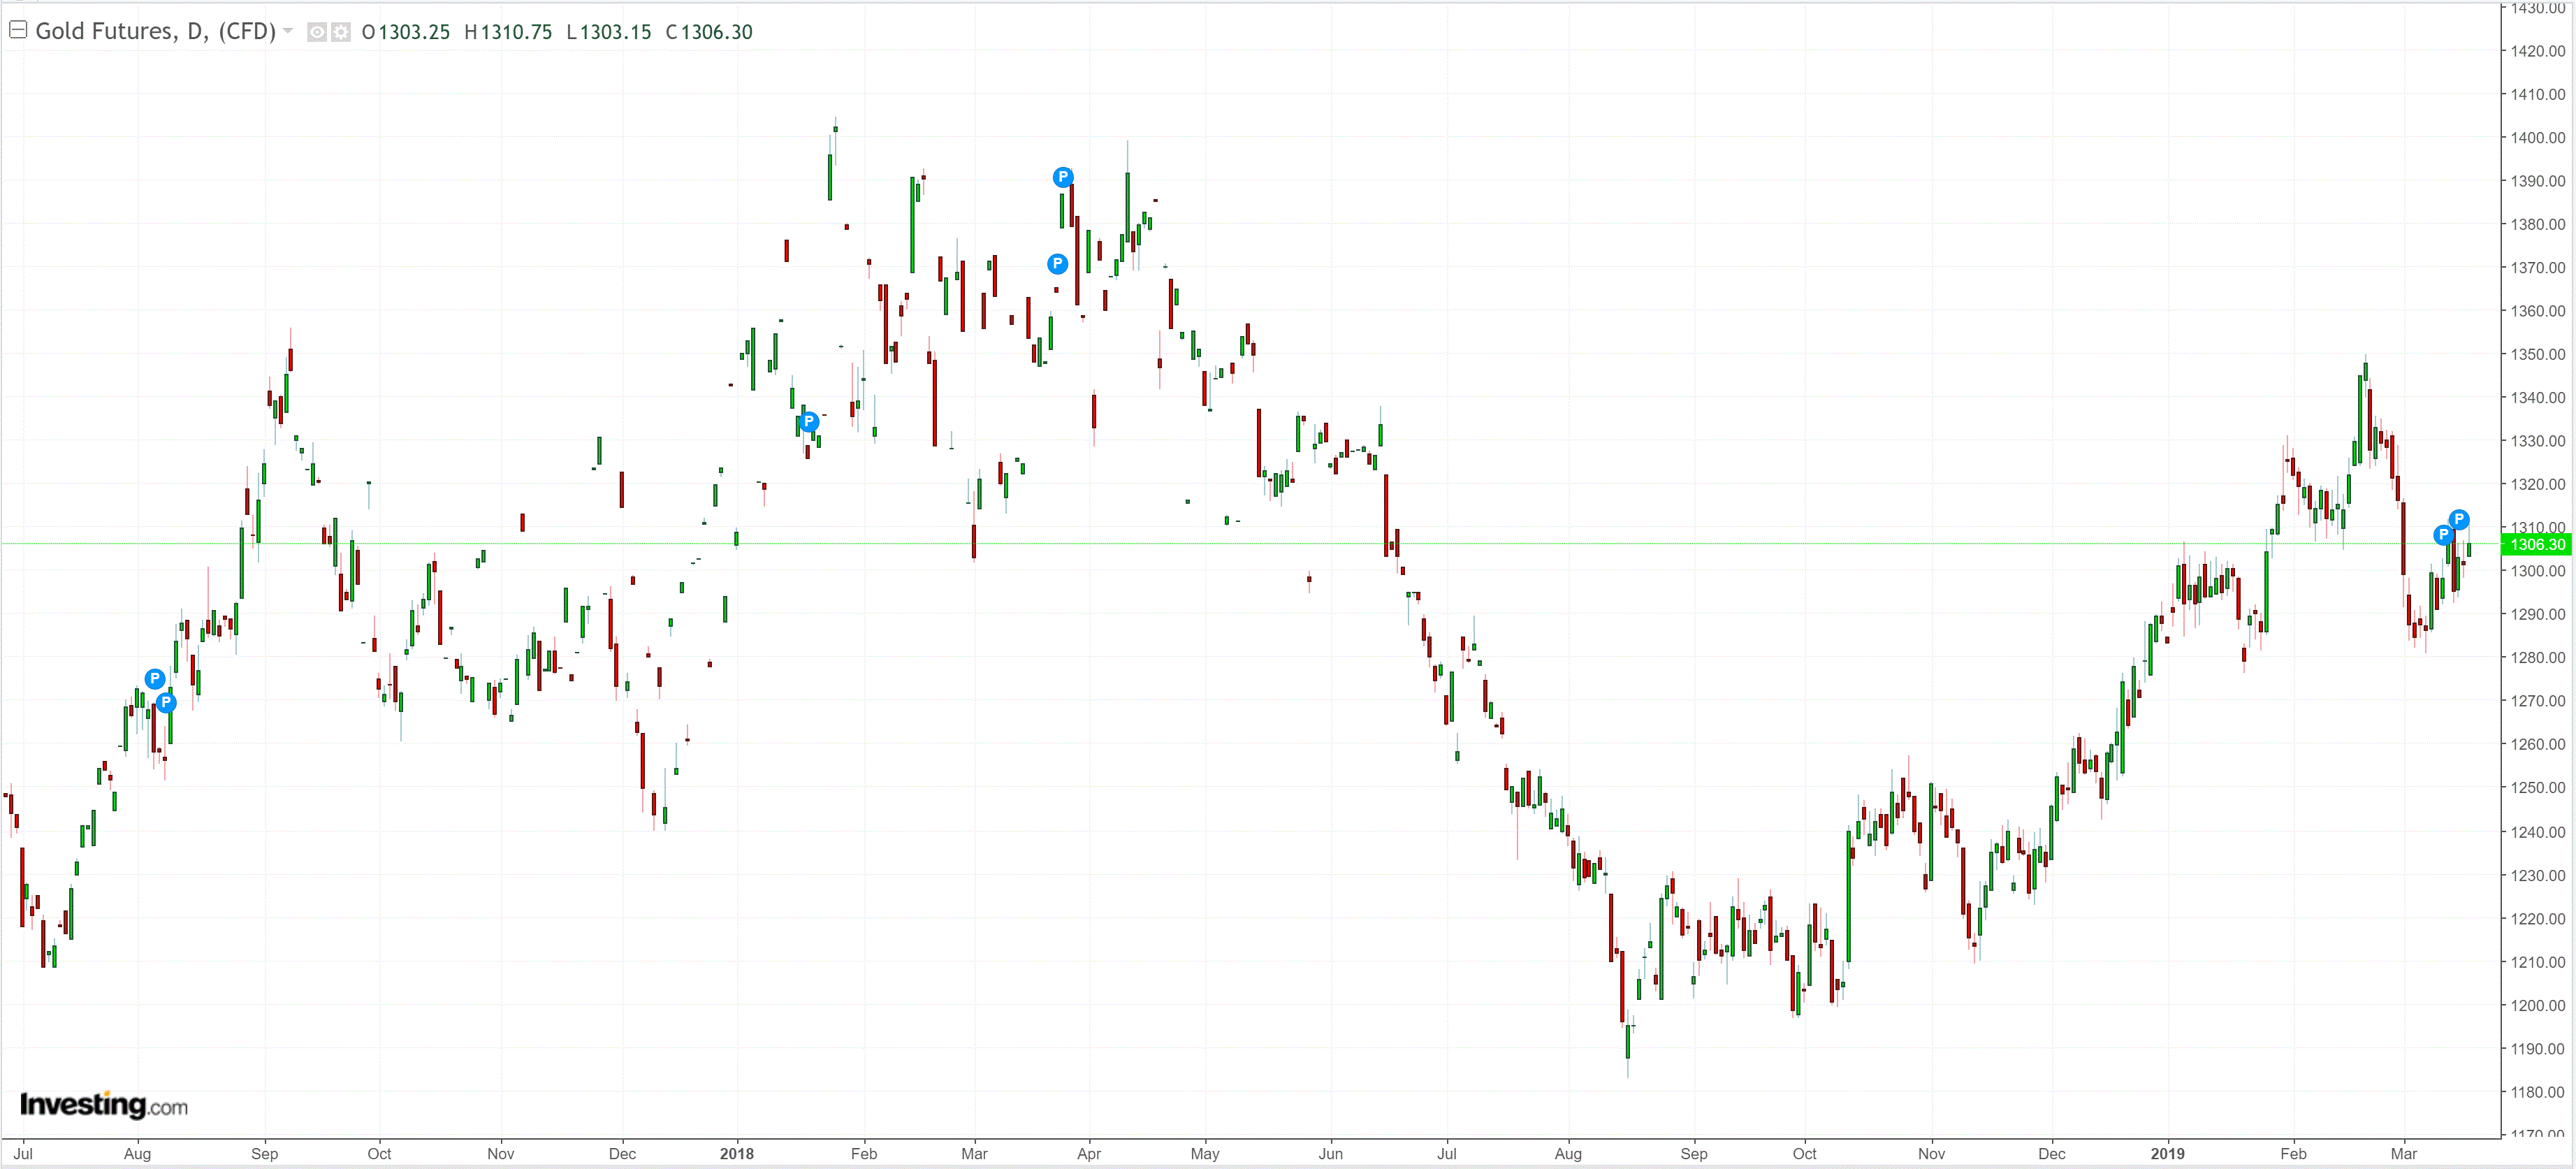Toggle the eye visibility icon for Gold Futures

(x=316, y=32)
